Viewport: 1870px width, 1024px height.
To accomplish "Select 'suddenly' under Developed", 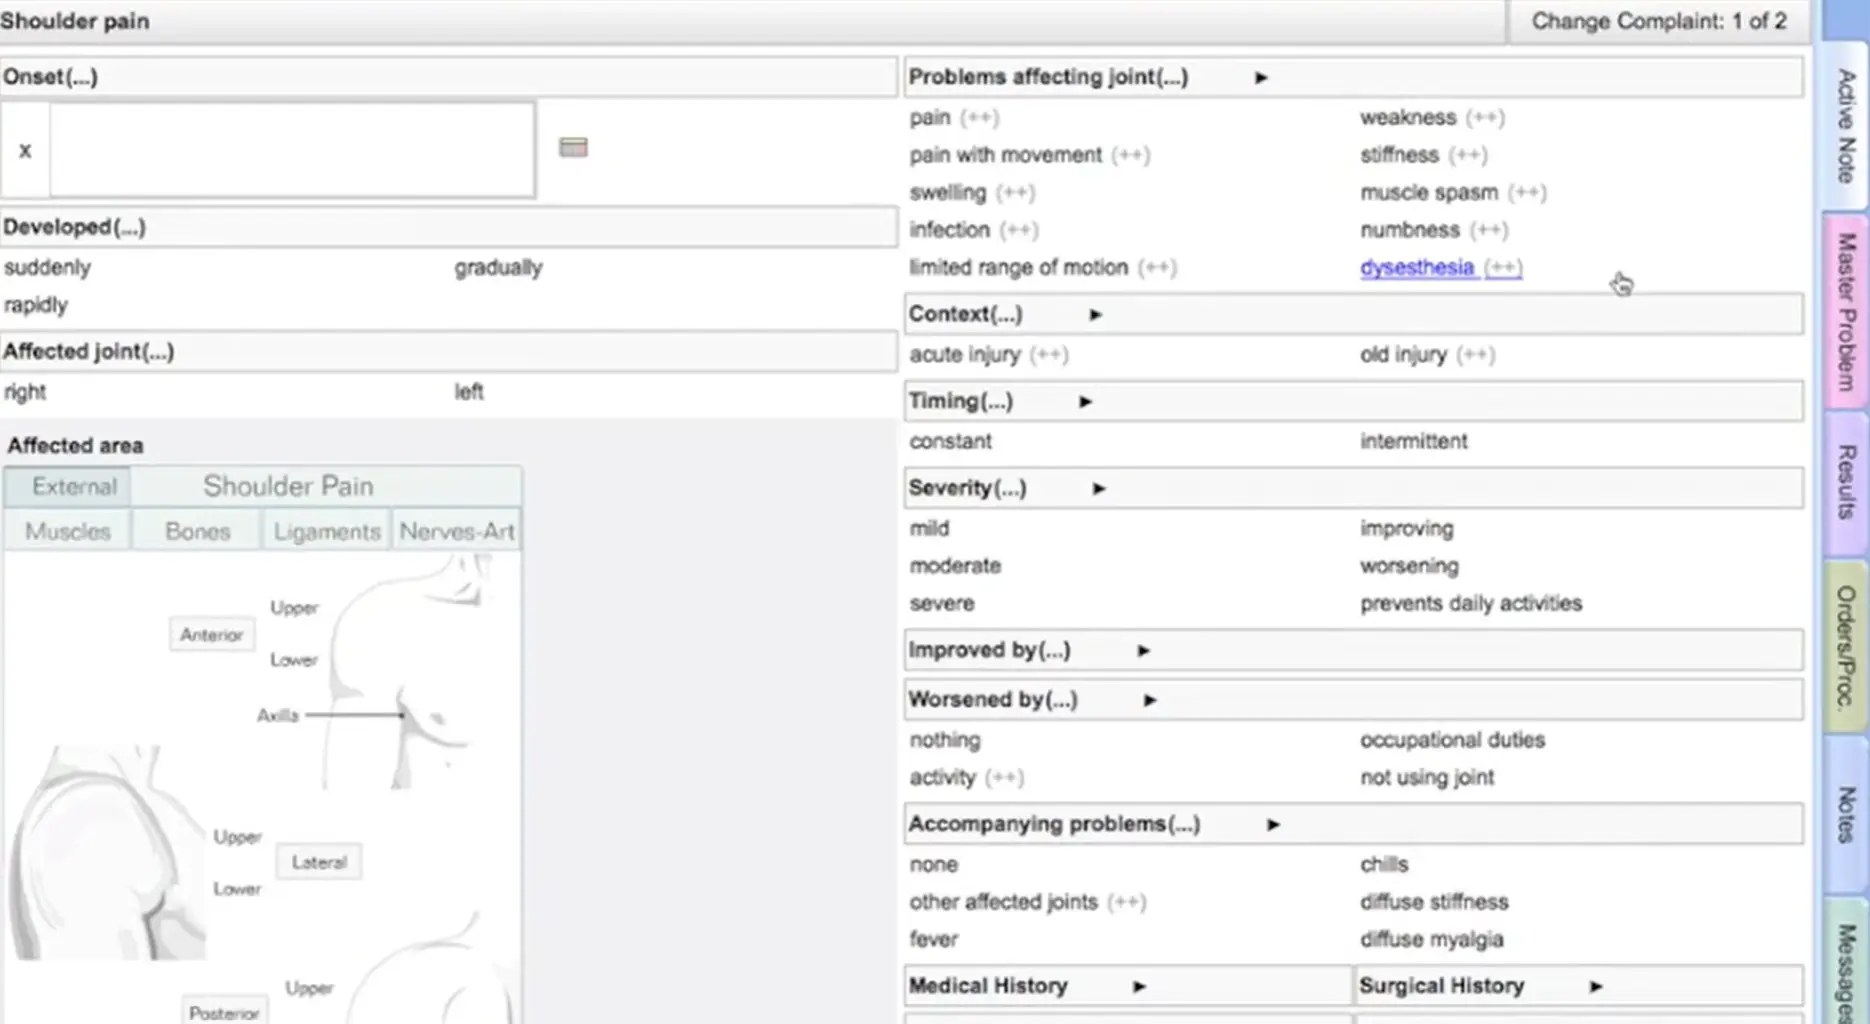I will pyautogui.click(x=47, y=267).
